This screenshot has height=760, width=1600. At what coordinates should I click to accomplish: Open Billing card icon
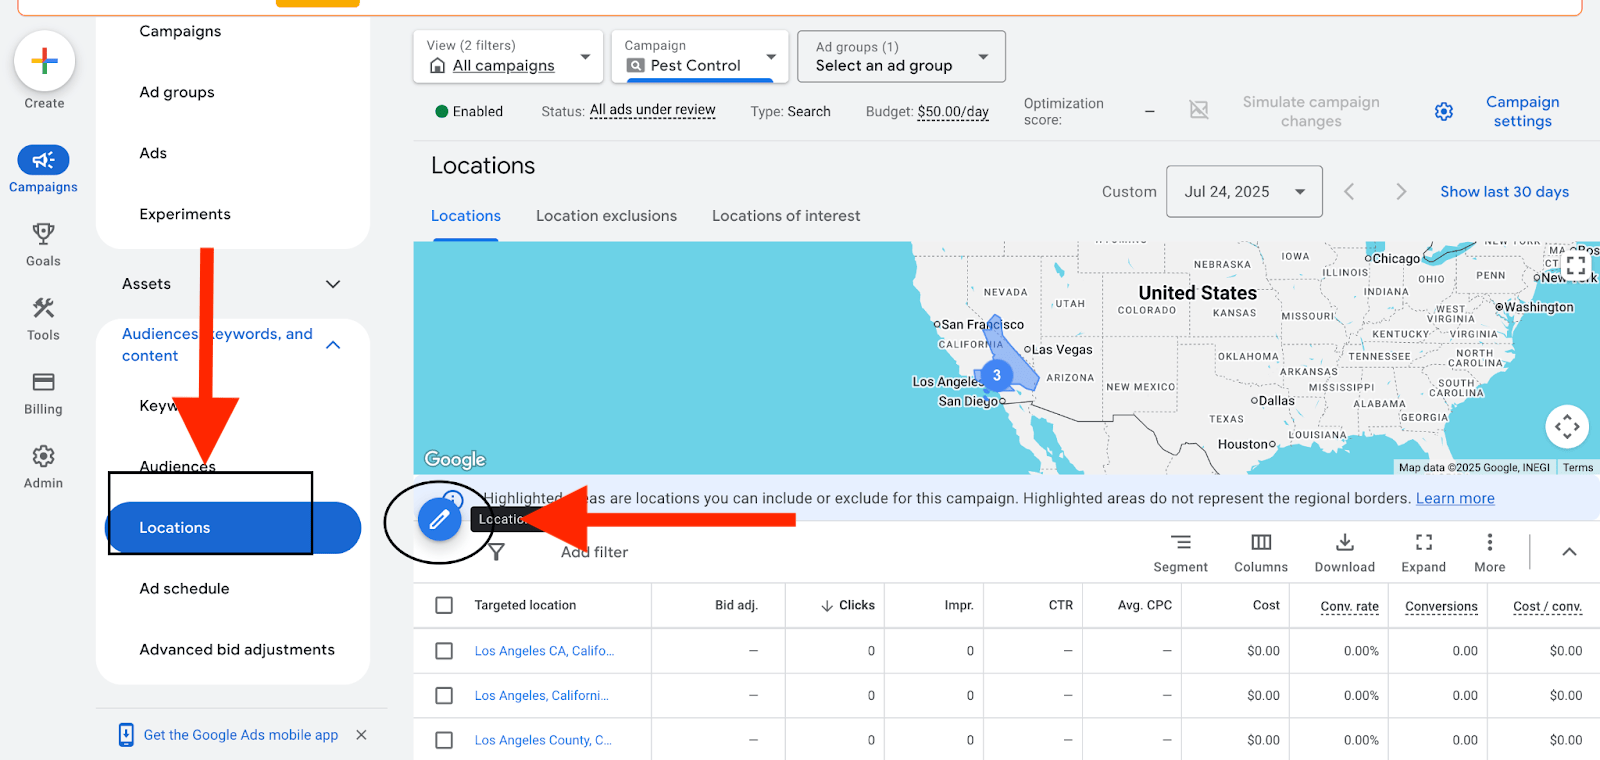[x=43, y=382]
